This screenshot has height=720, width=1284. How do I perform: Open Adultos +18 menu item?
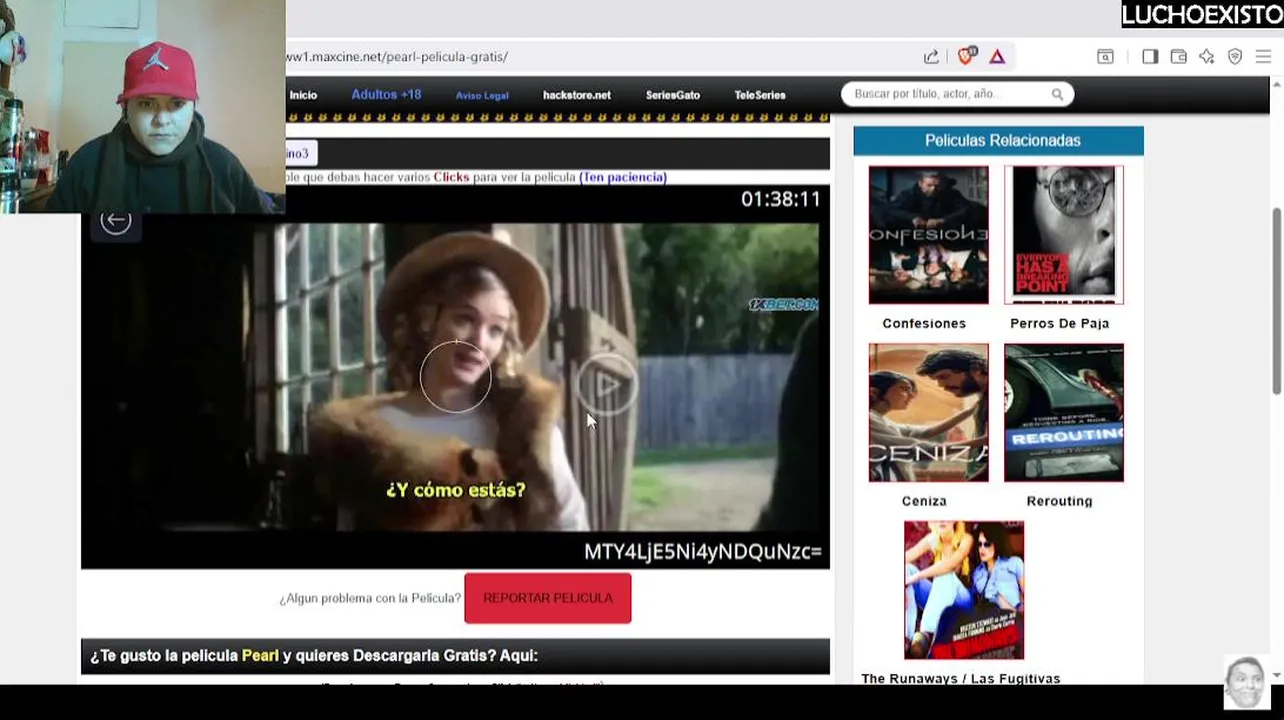click(386, 95)
